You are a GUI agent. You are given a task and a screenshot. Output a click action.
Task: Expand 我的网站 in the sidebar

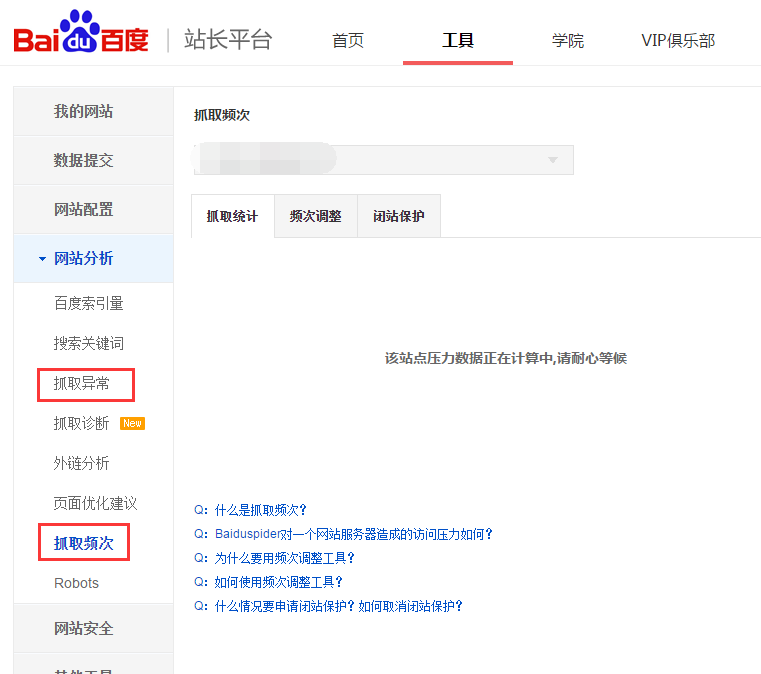(83, 111)
